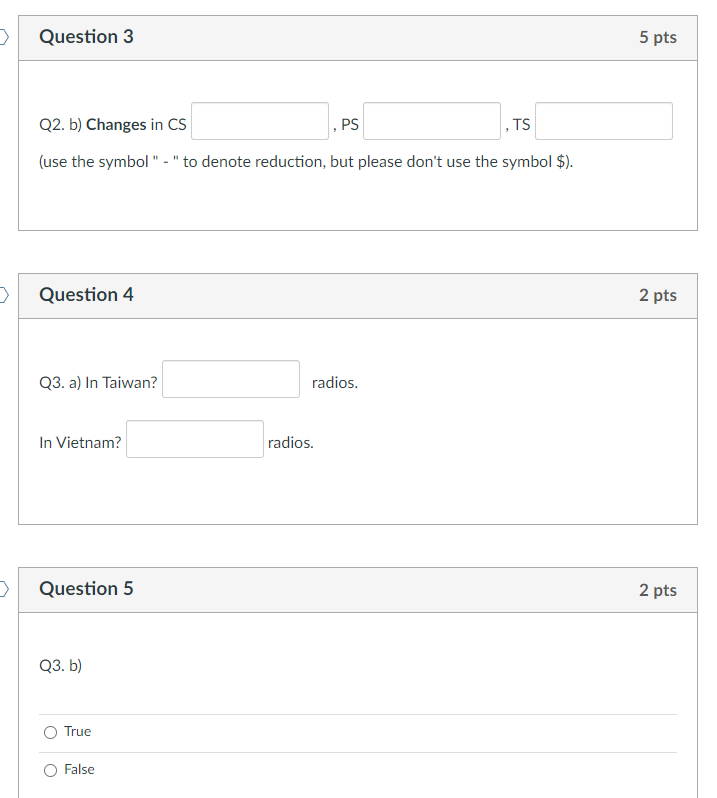The image size is (717, 798).
Task: Click the In Vietnam radios input
Action: click(195, 439)
